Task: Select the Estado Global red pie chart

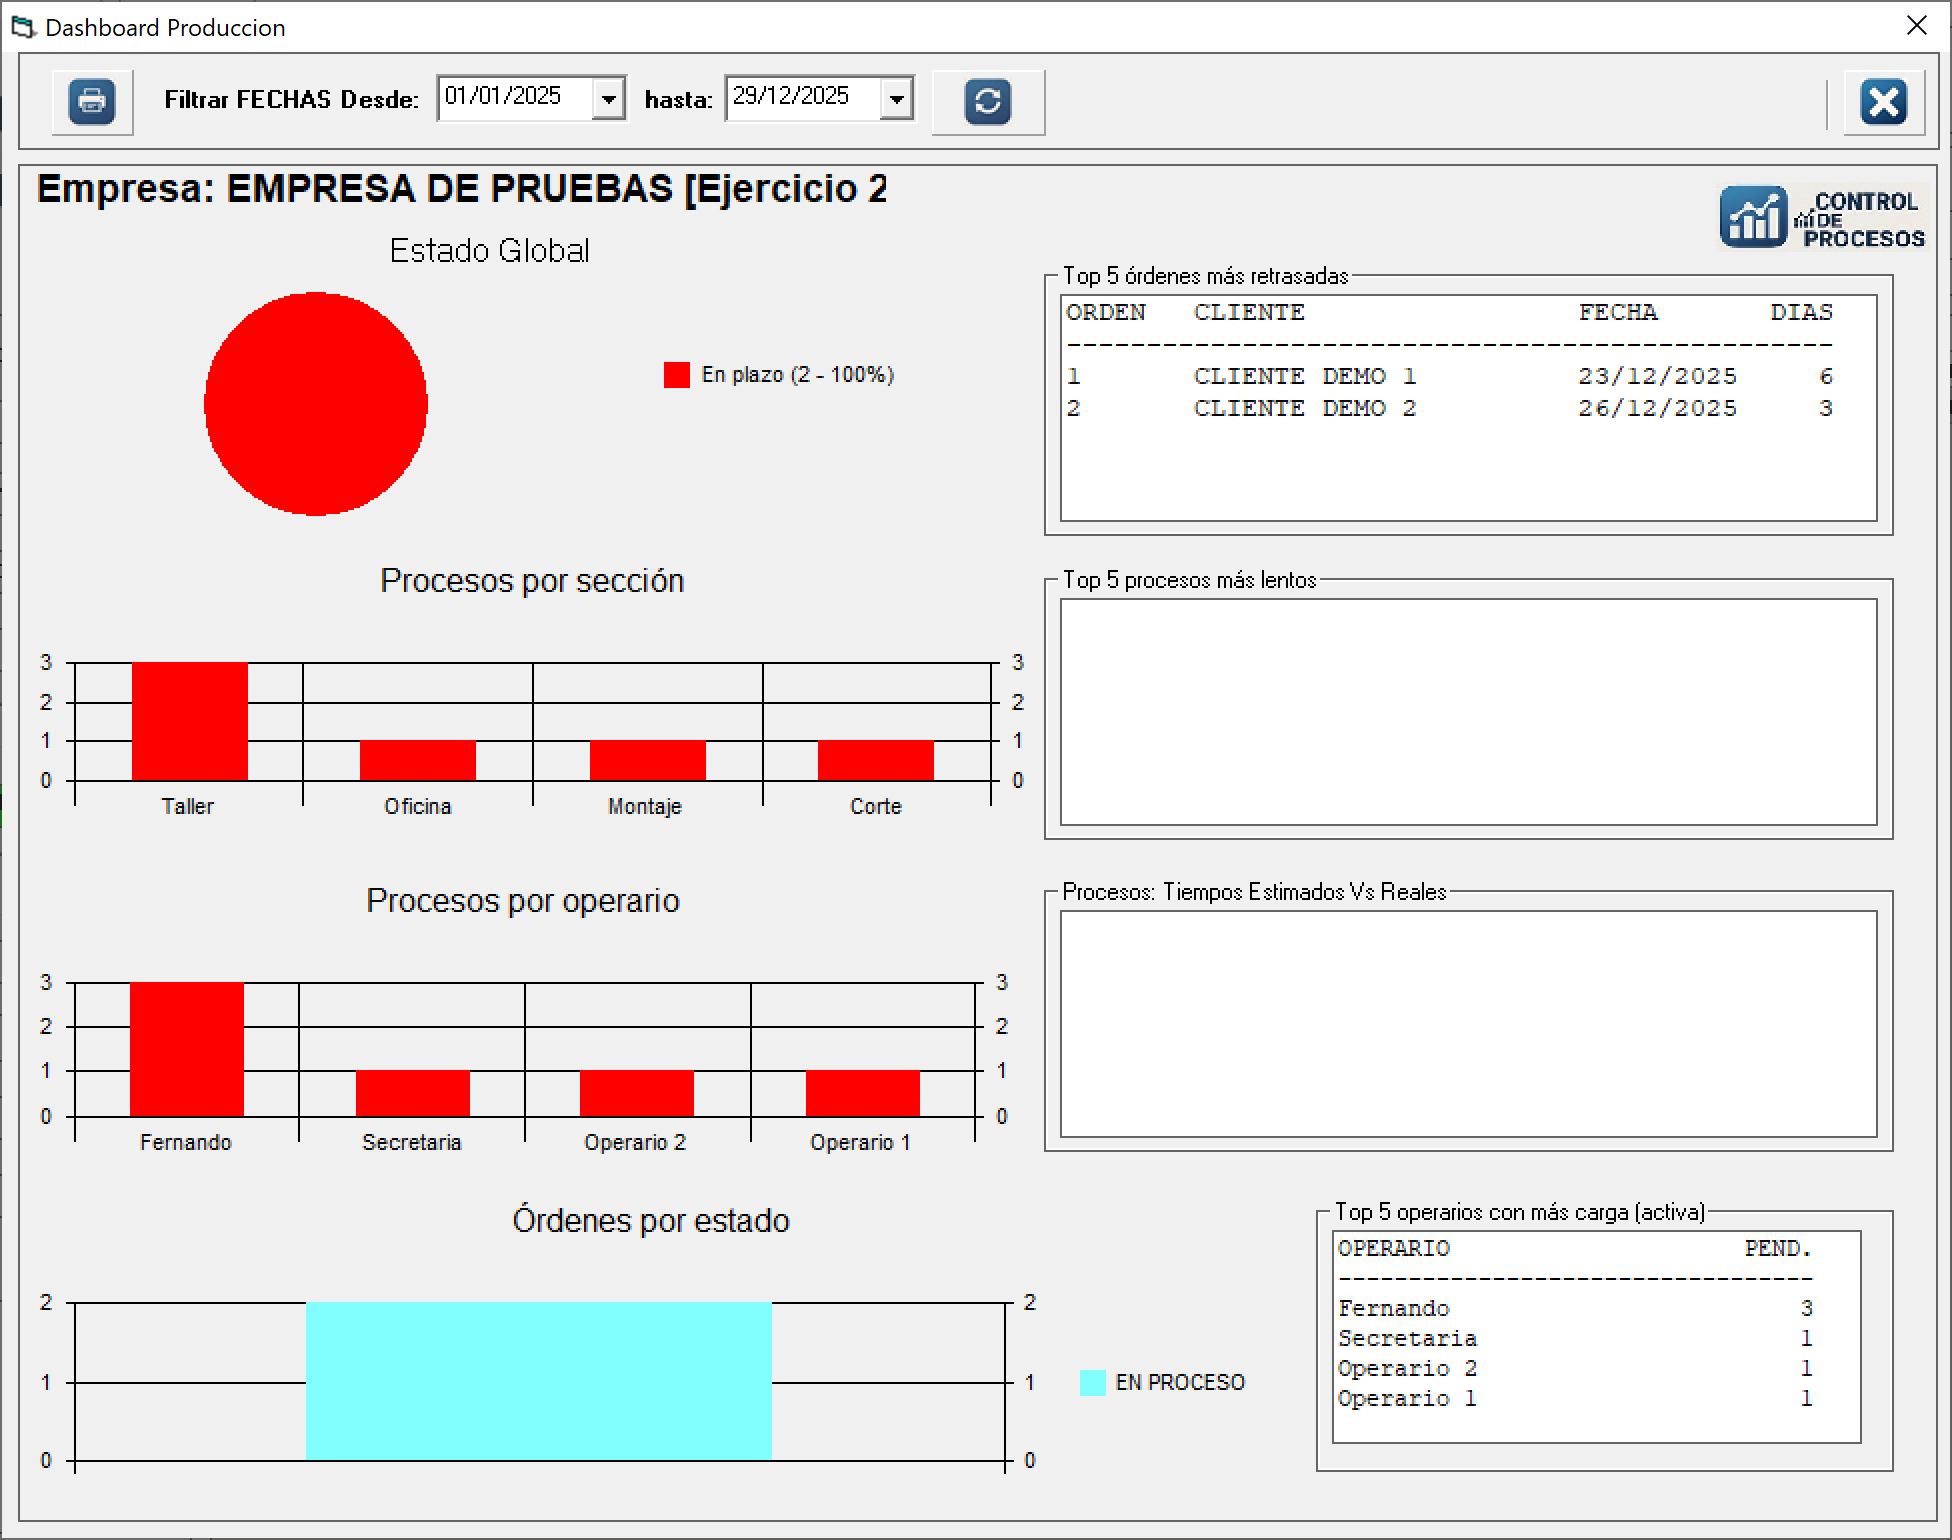Action: tap(316, 404)
